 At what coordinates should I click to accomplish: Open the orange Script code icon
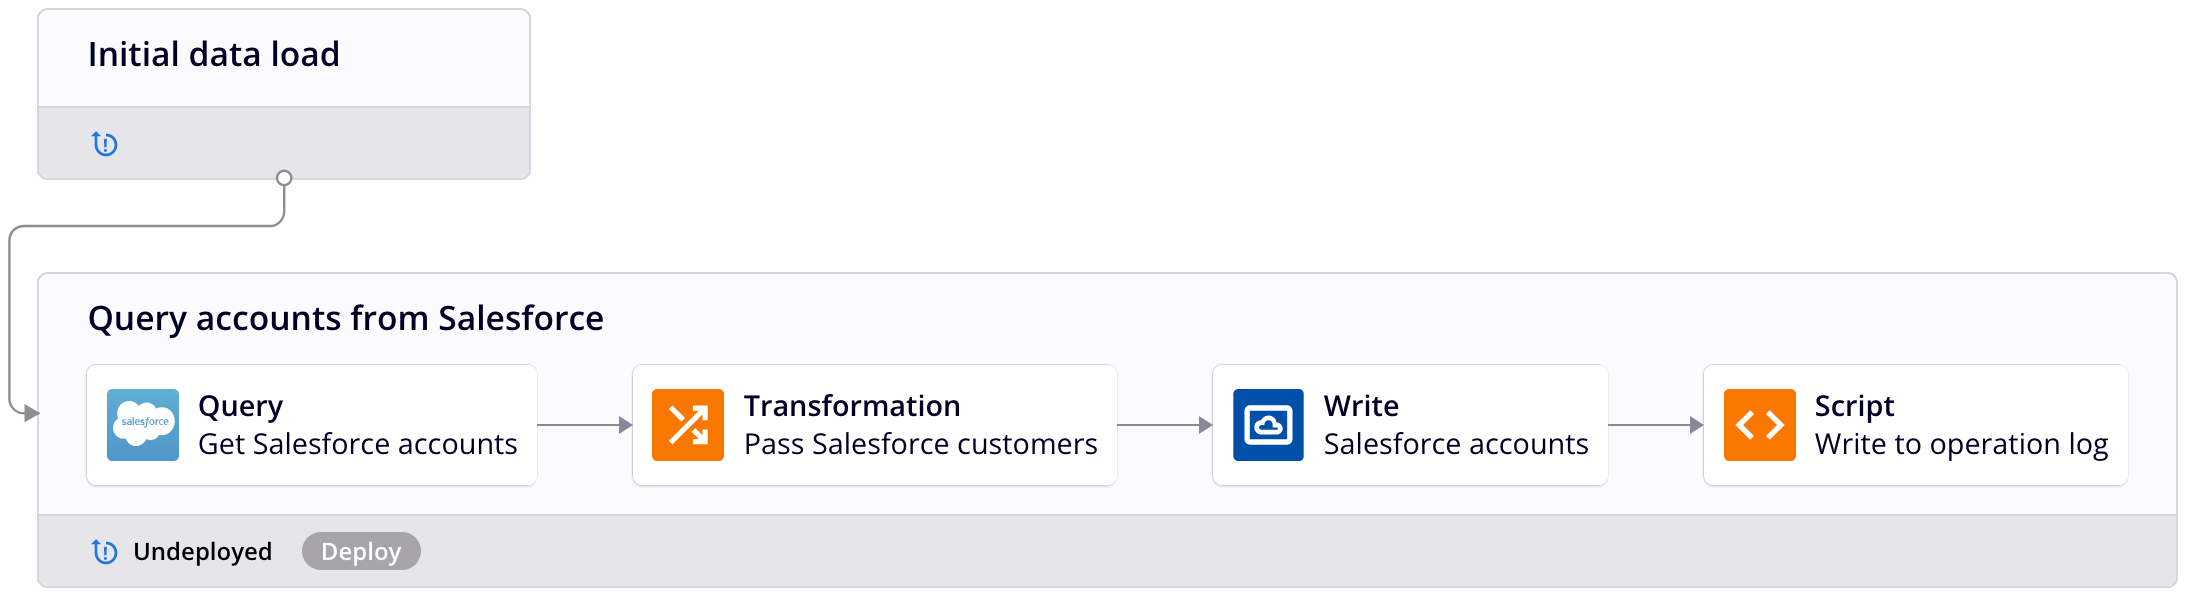1759,425
